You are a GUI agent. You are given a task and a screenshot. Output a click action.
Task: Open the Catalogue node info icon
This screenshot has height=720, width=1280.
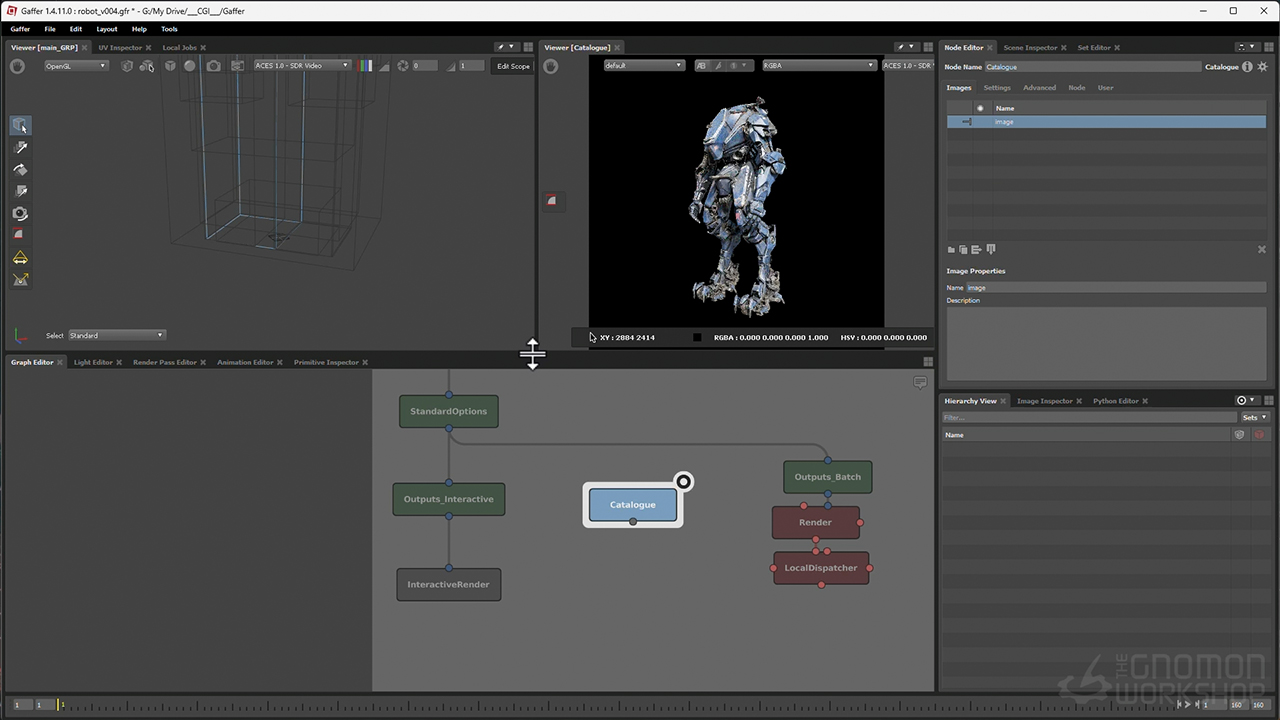coord(1247,67)
